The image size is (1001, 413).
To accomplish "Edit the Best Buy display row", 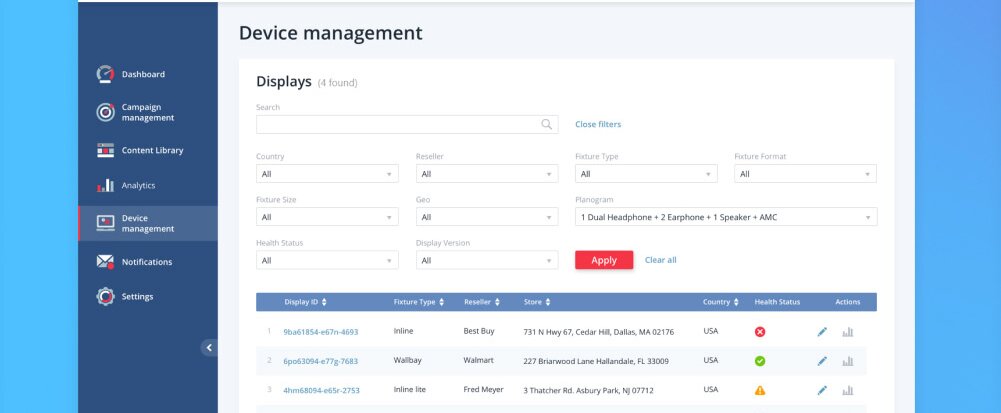I will (822, 332).
